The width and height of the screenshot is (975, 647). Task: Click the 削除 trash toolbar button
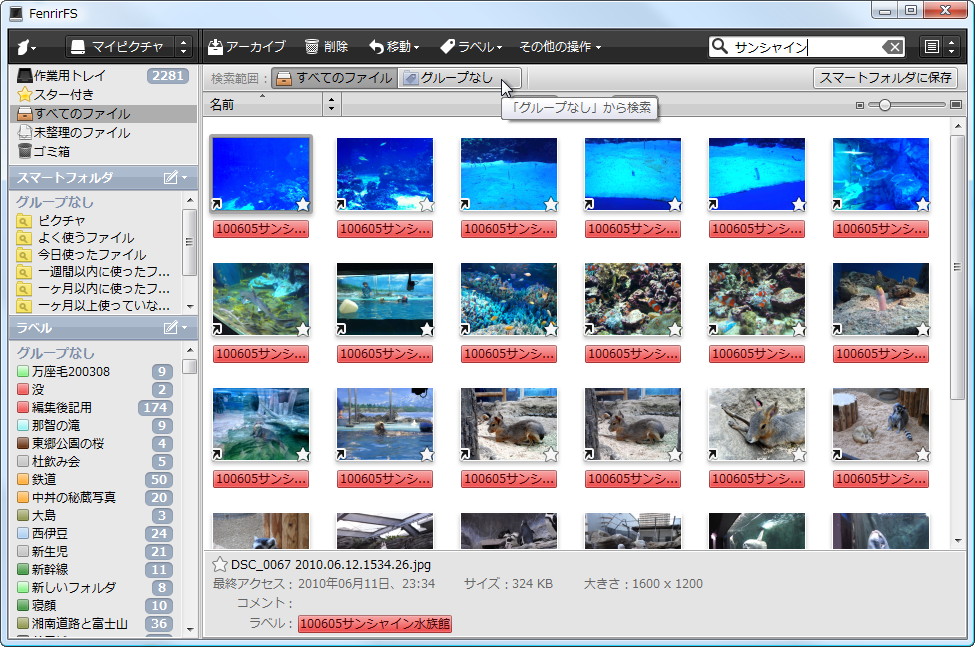click(326, 47)
